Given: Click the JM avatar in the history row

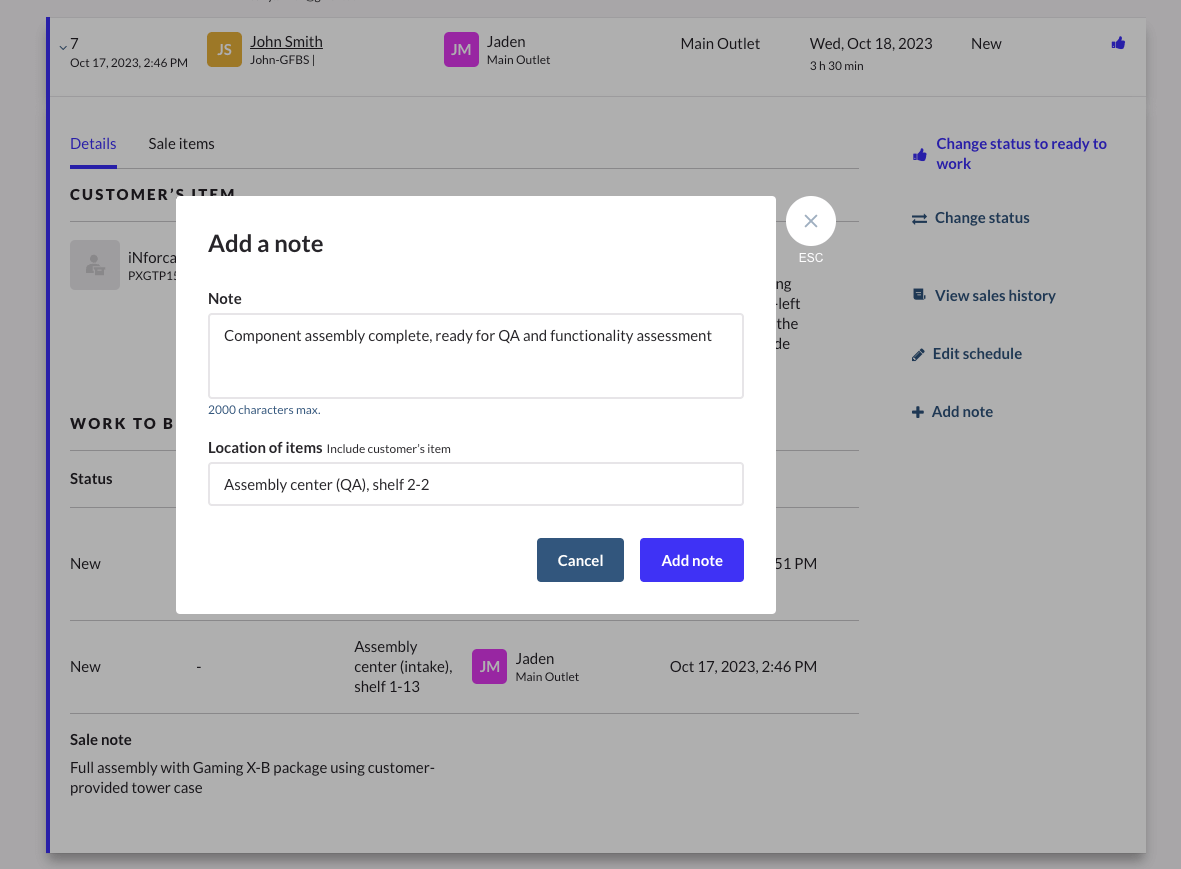Looking at the screenshot, I should tap(489, 667).
